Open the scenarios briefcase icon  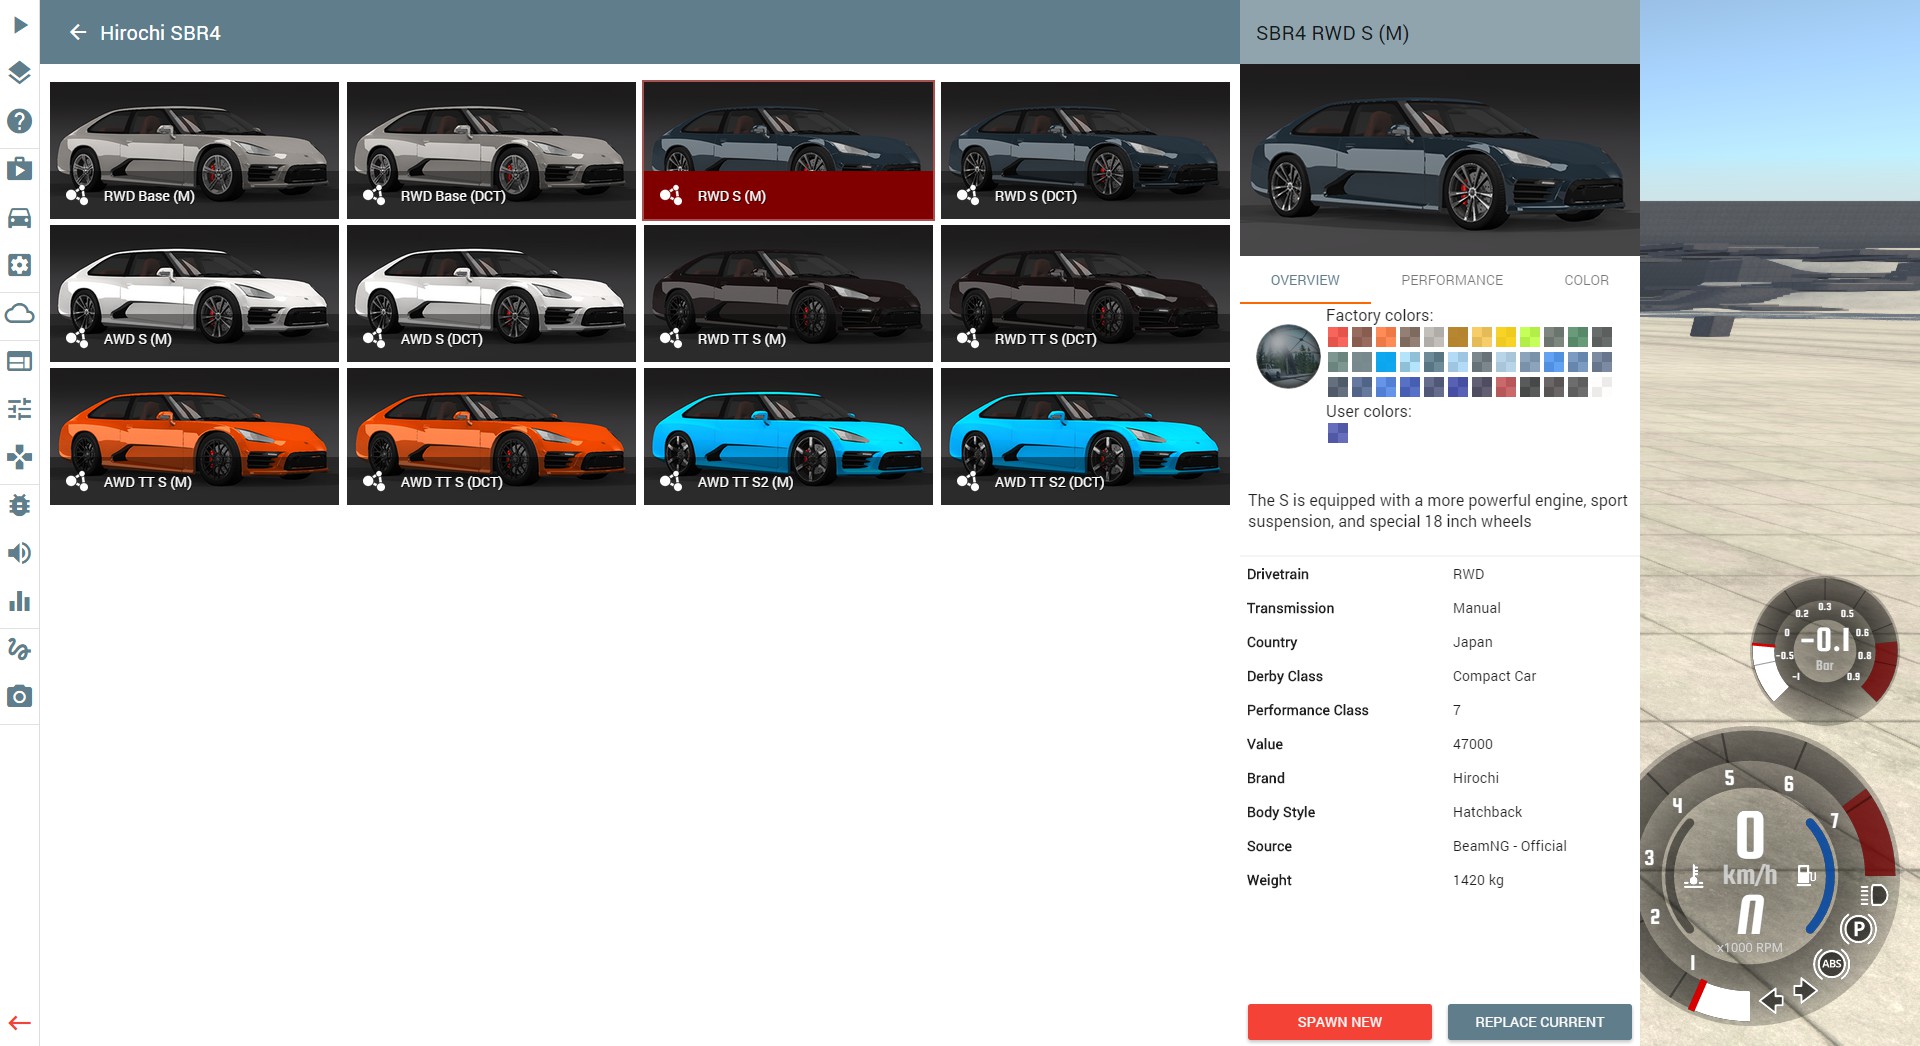[x=20, y=169]
